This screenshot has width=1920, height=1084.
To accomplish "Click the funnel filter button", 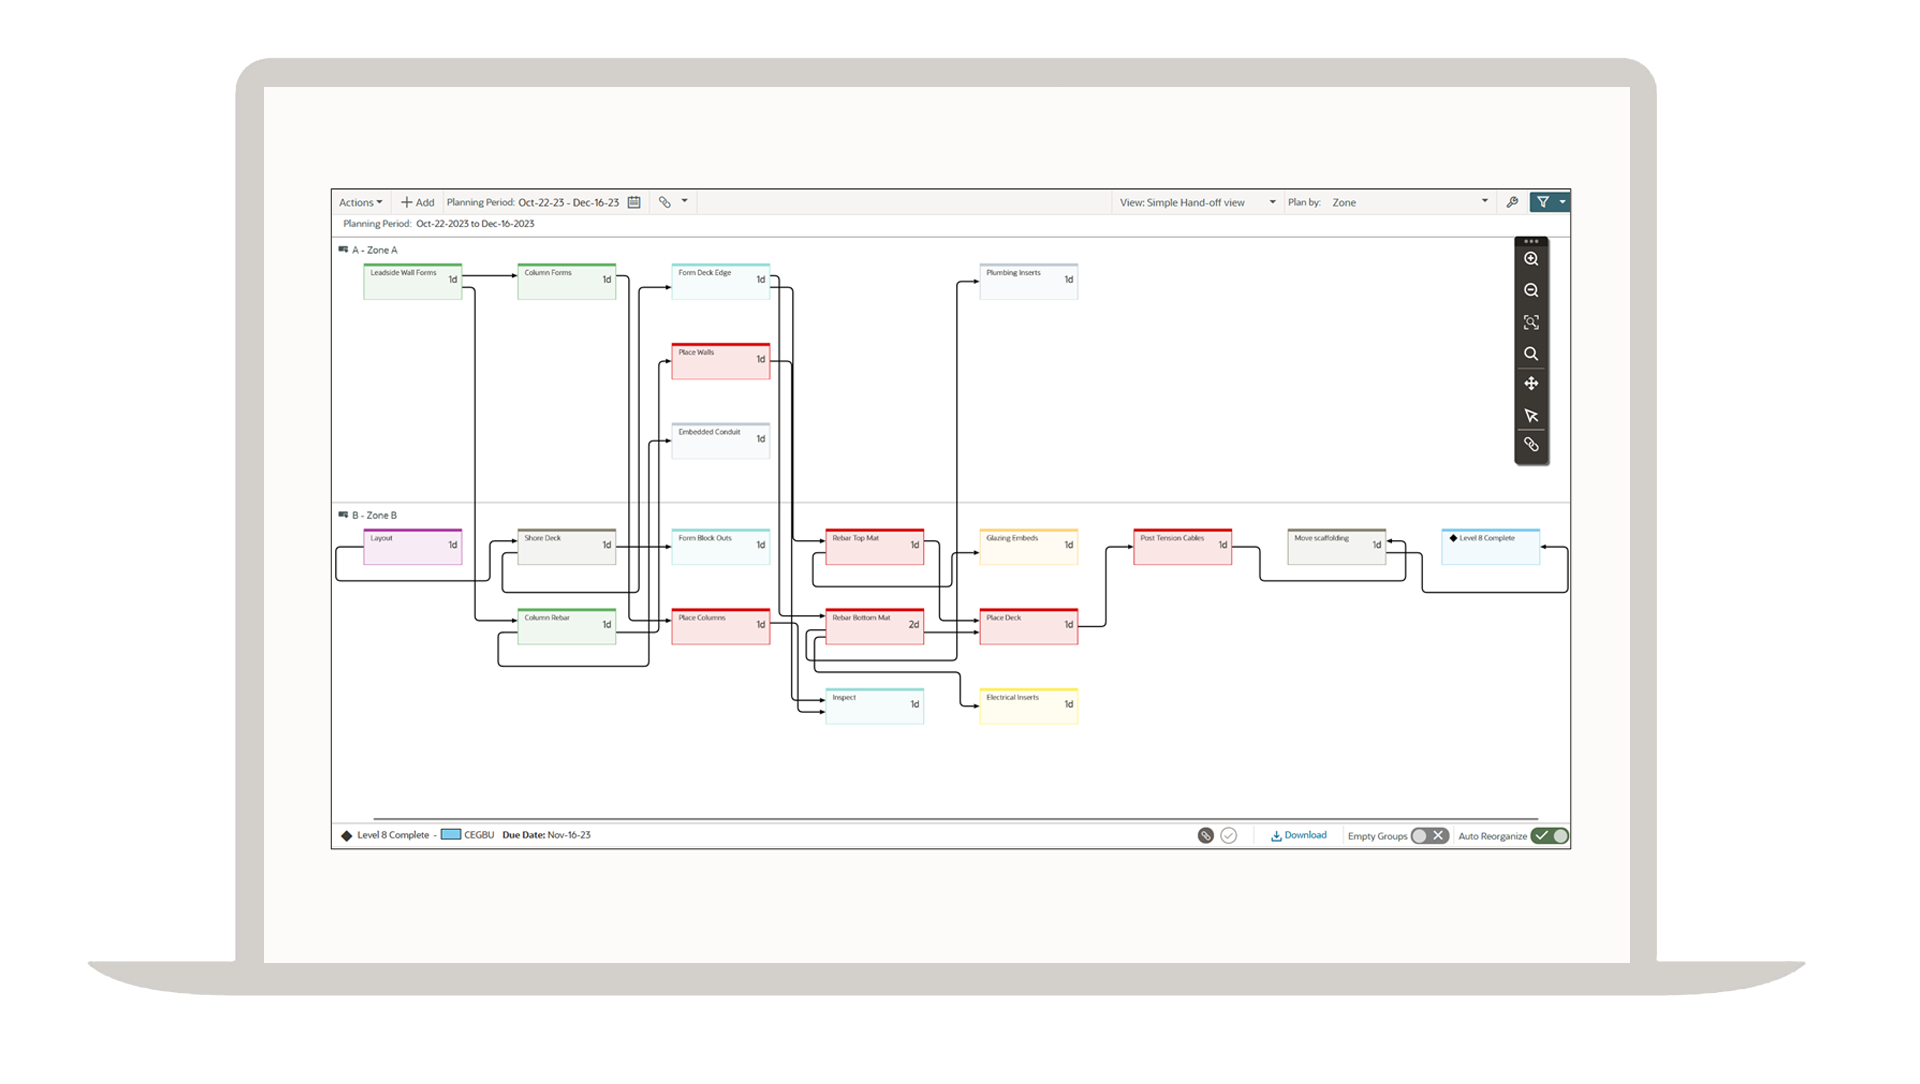I will (x=1543, y=202).
